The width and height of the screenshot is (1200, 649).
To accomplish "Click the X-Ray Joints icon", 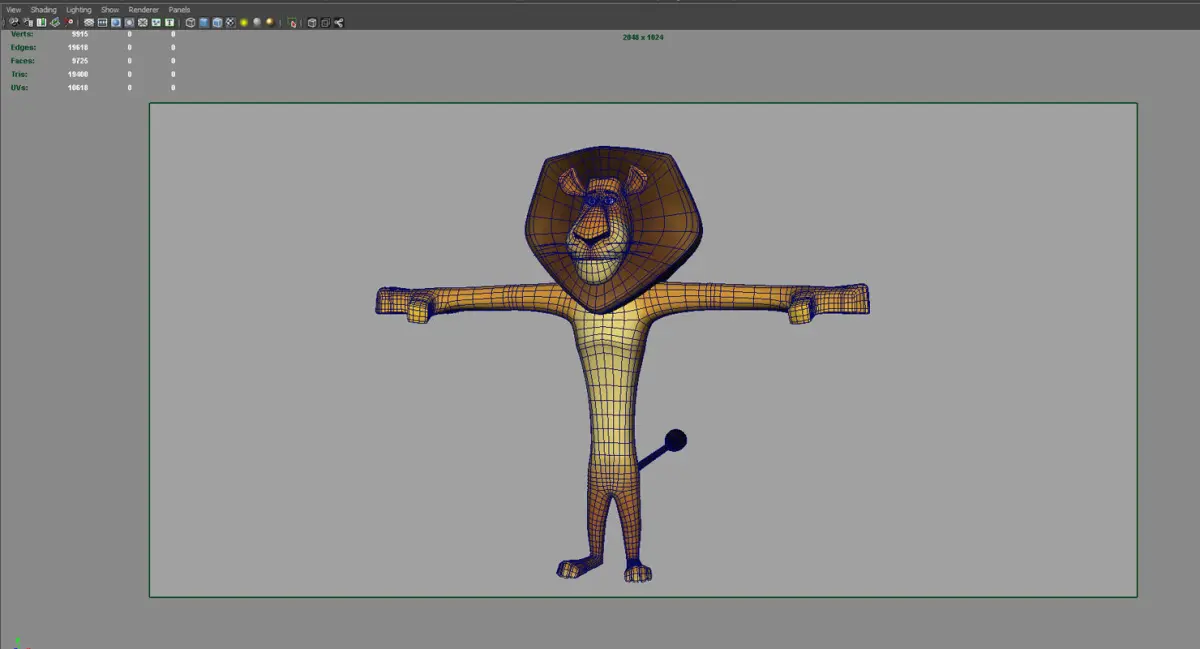I will (339, 22).
